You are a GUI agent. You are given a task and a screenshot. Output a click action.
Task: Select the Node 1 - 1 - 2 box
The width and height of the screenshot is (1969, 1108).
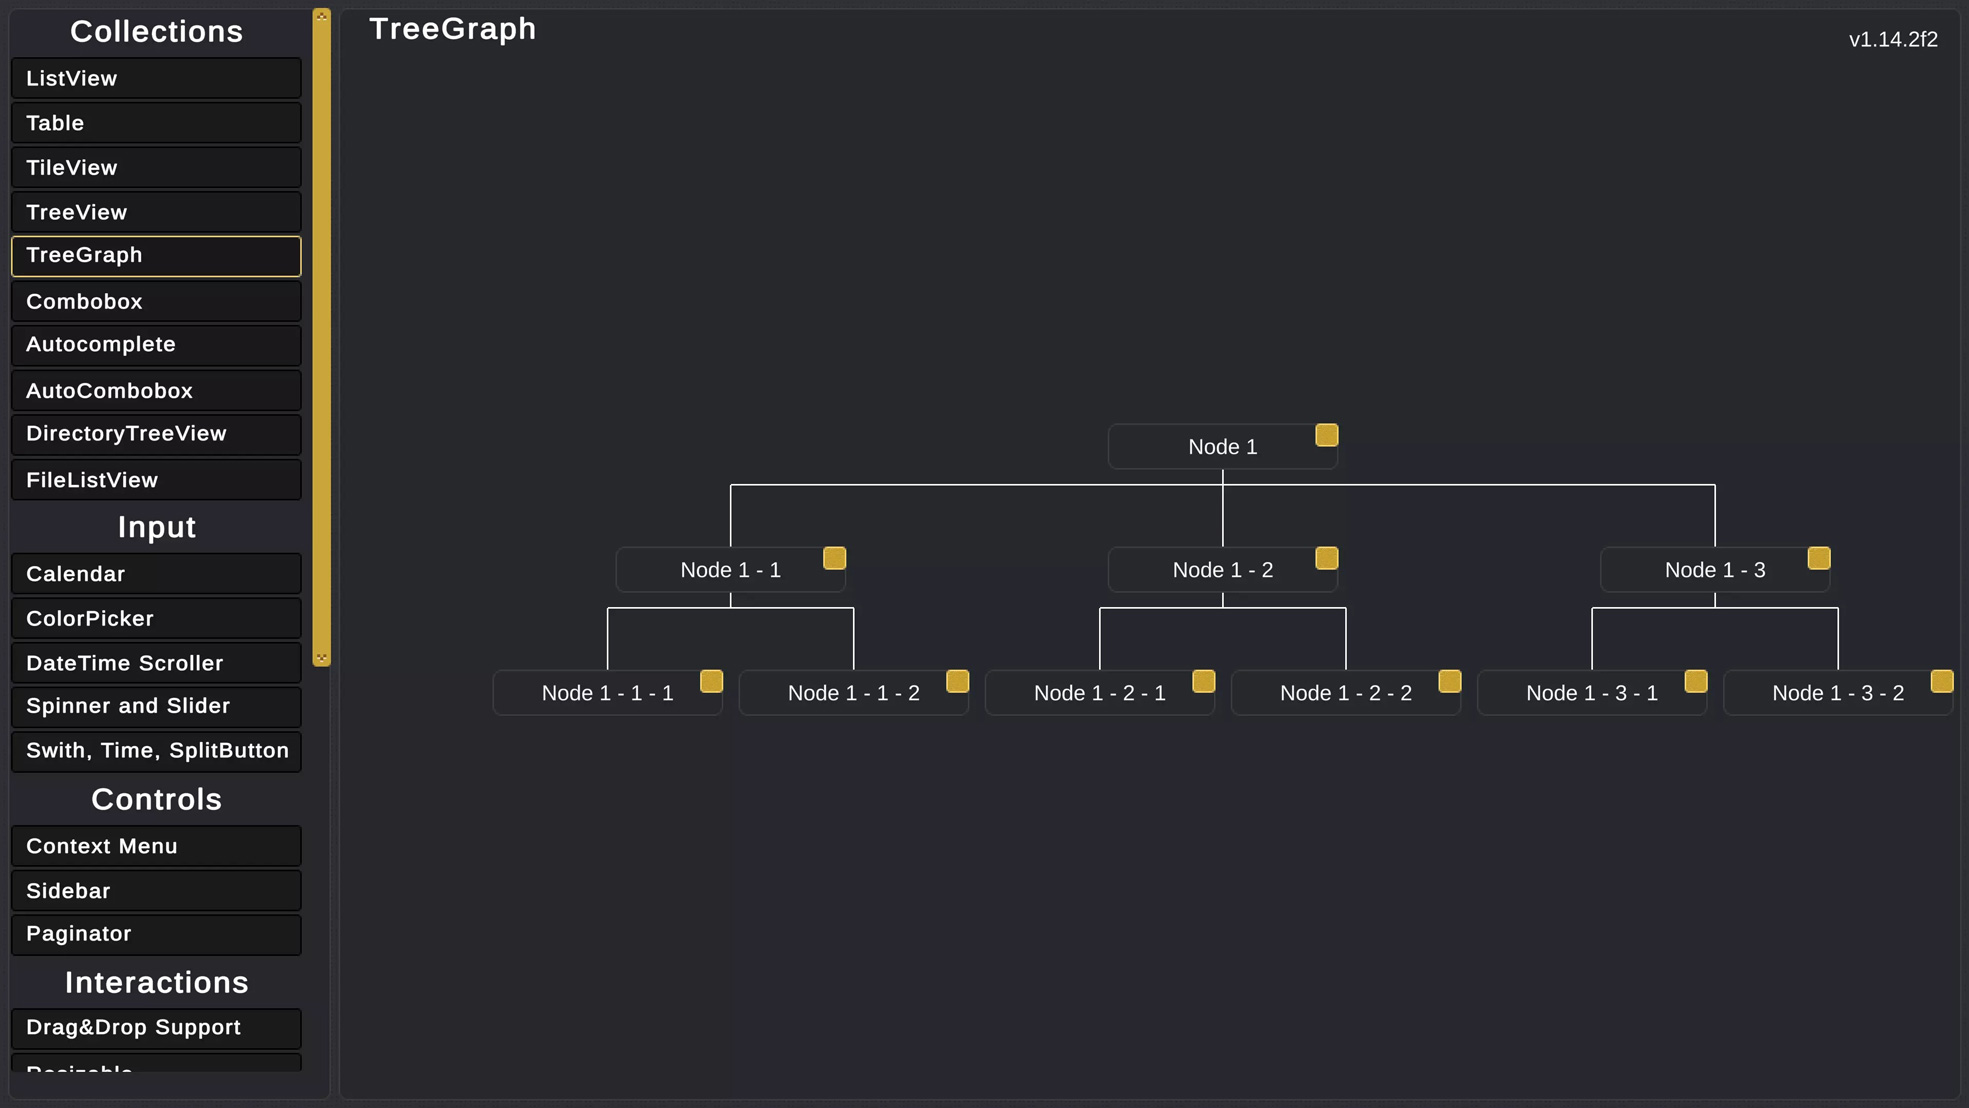point(853,693)
